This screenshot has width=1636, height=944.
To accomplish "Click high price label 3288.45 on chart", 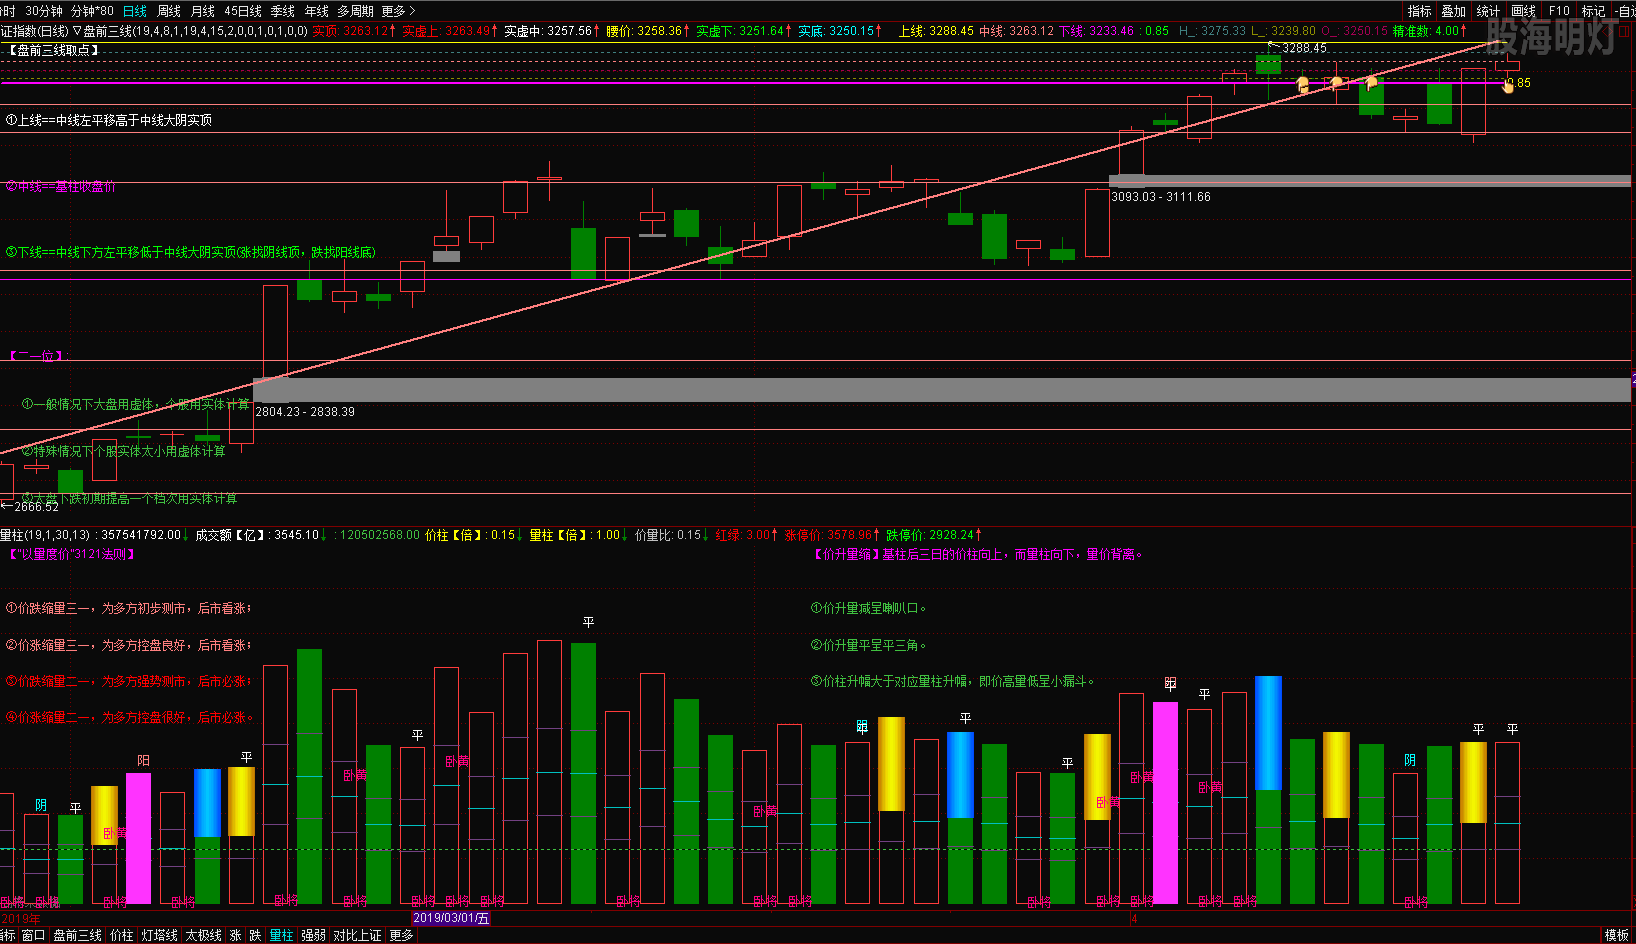I will [x=1304, y=48].
